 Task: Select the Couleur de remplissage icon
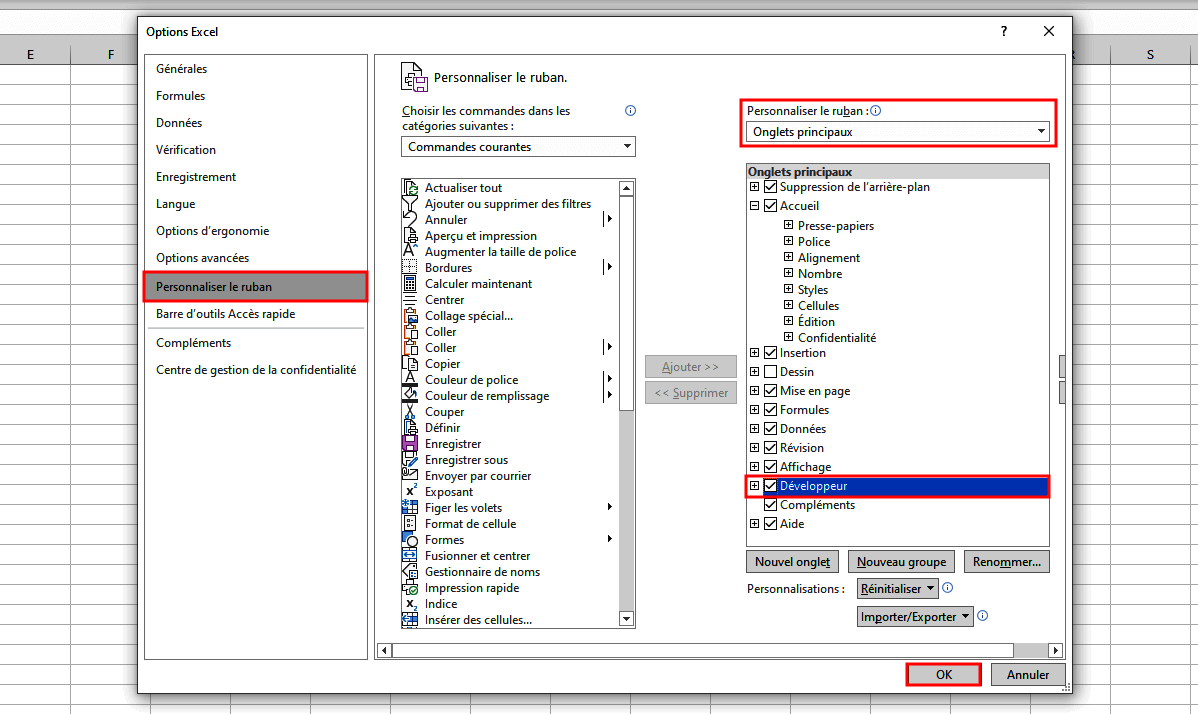click(409, 396)
